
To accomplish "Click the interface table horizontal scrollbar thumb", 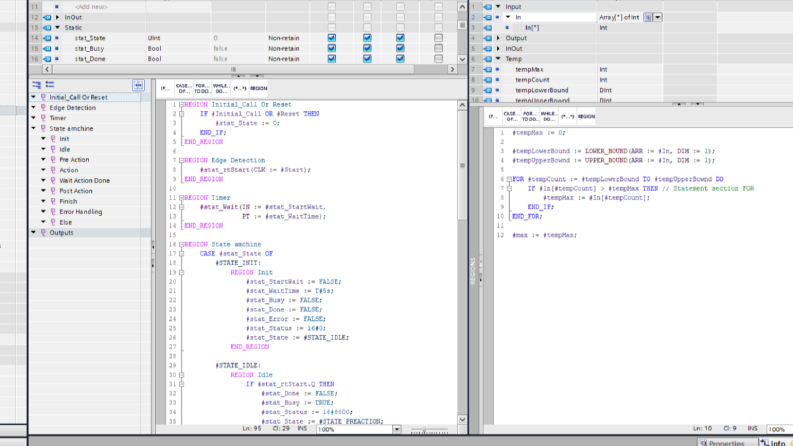I will click(x=233, y=69).
